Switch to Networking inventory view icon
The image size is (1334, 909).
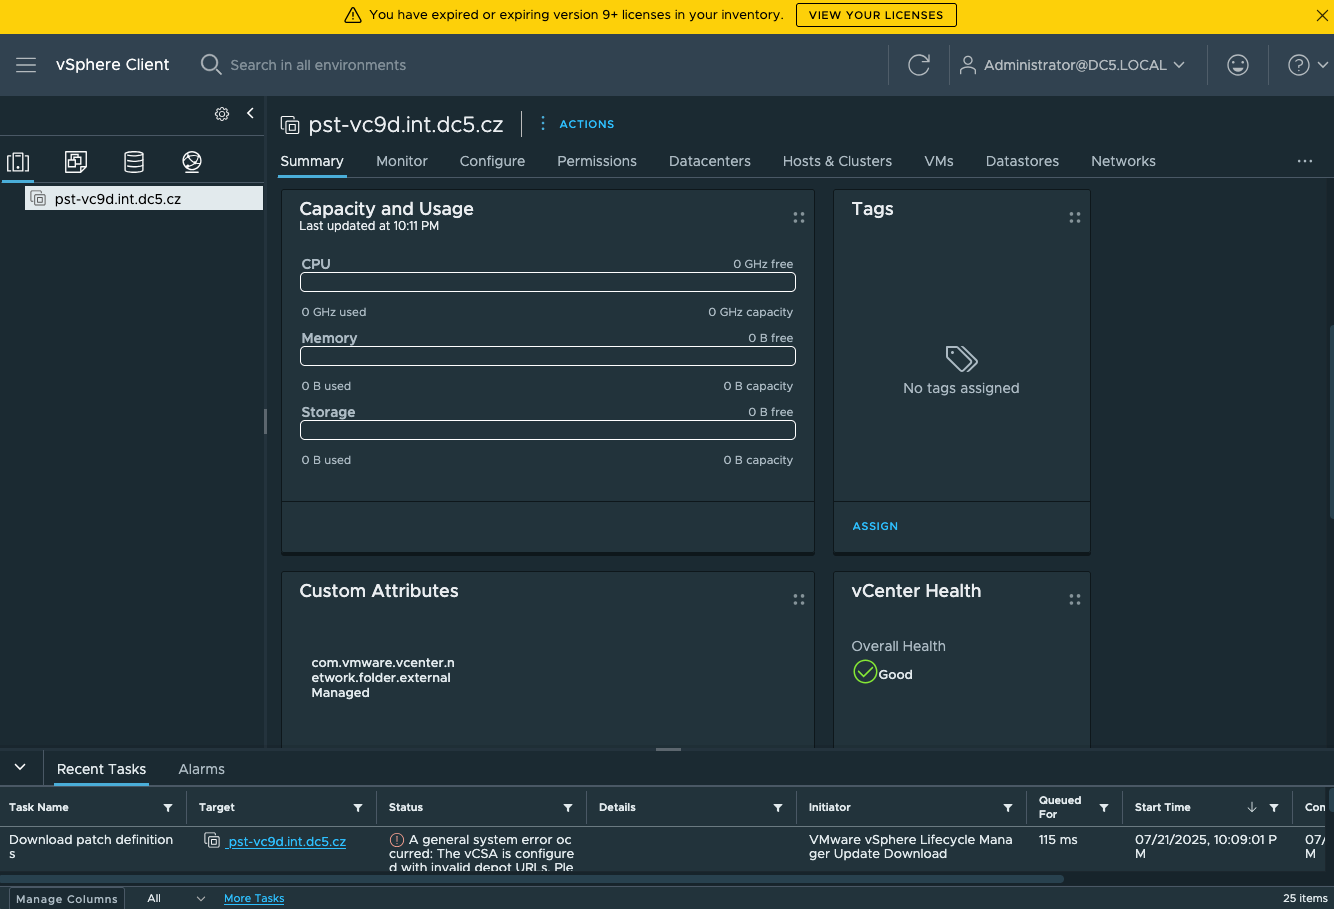(x=192, y=161)
